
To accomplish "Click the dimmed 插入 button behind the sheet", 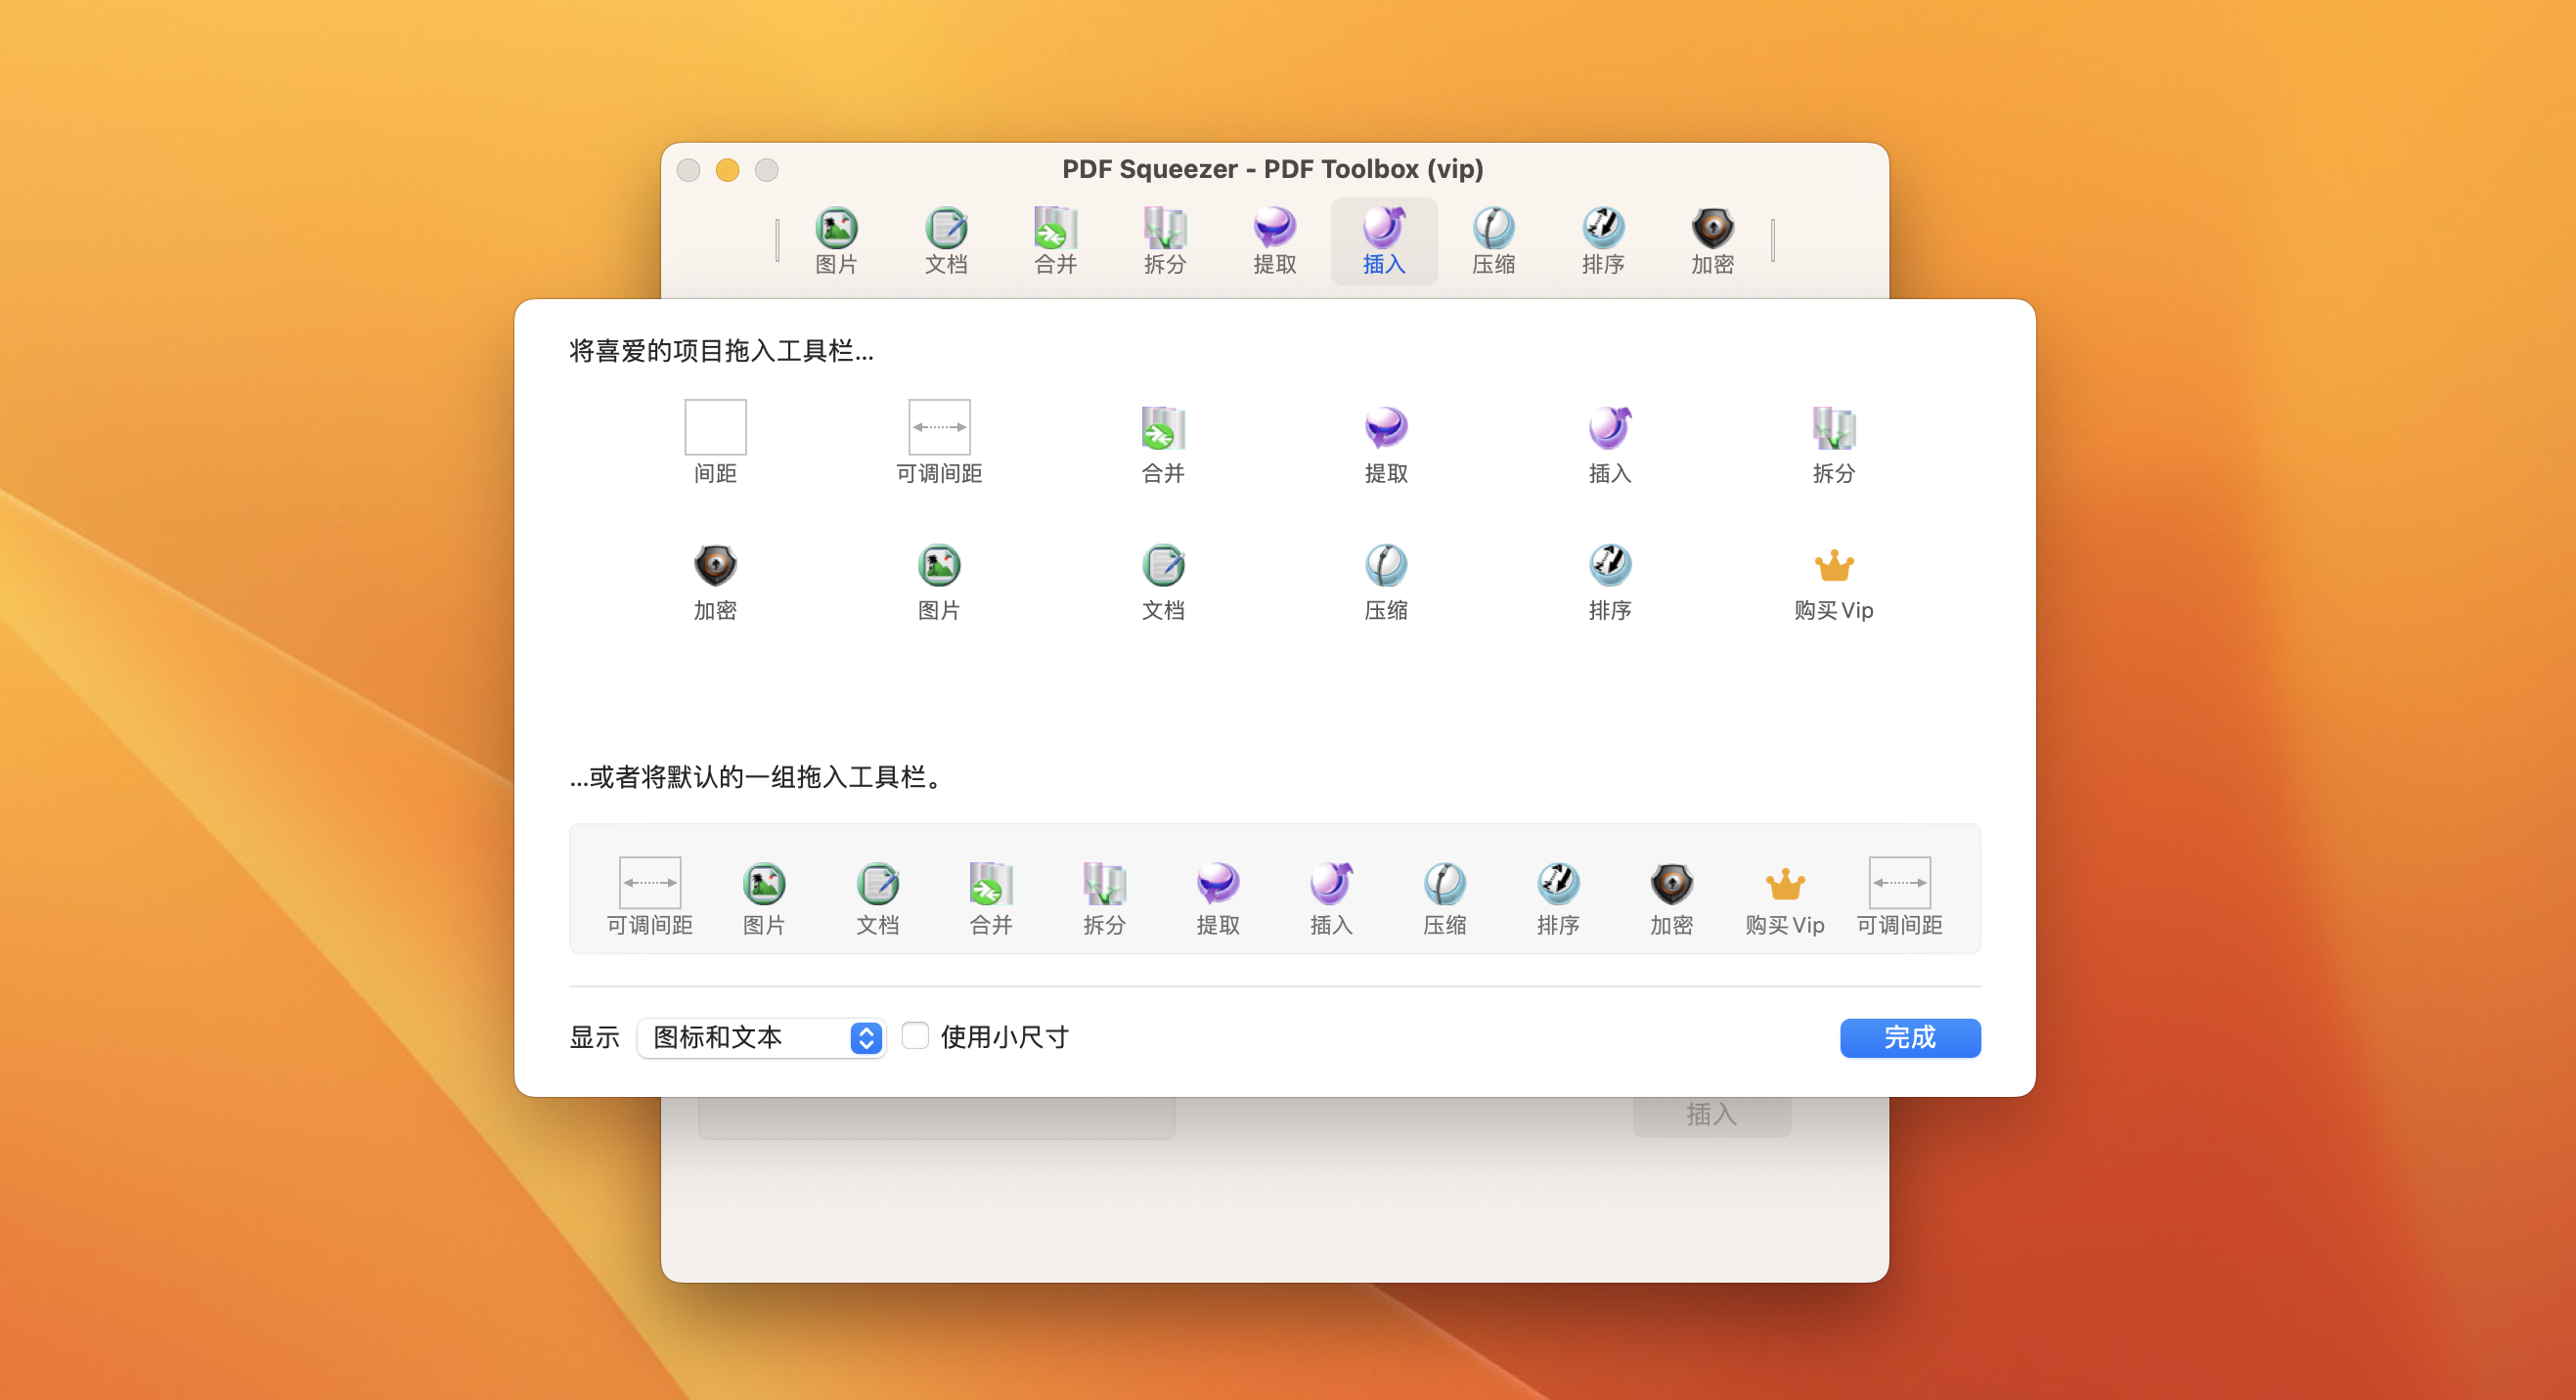I will tap(1711, 1116).
